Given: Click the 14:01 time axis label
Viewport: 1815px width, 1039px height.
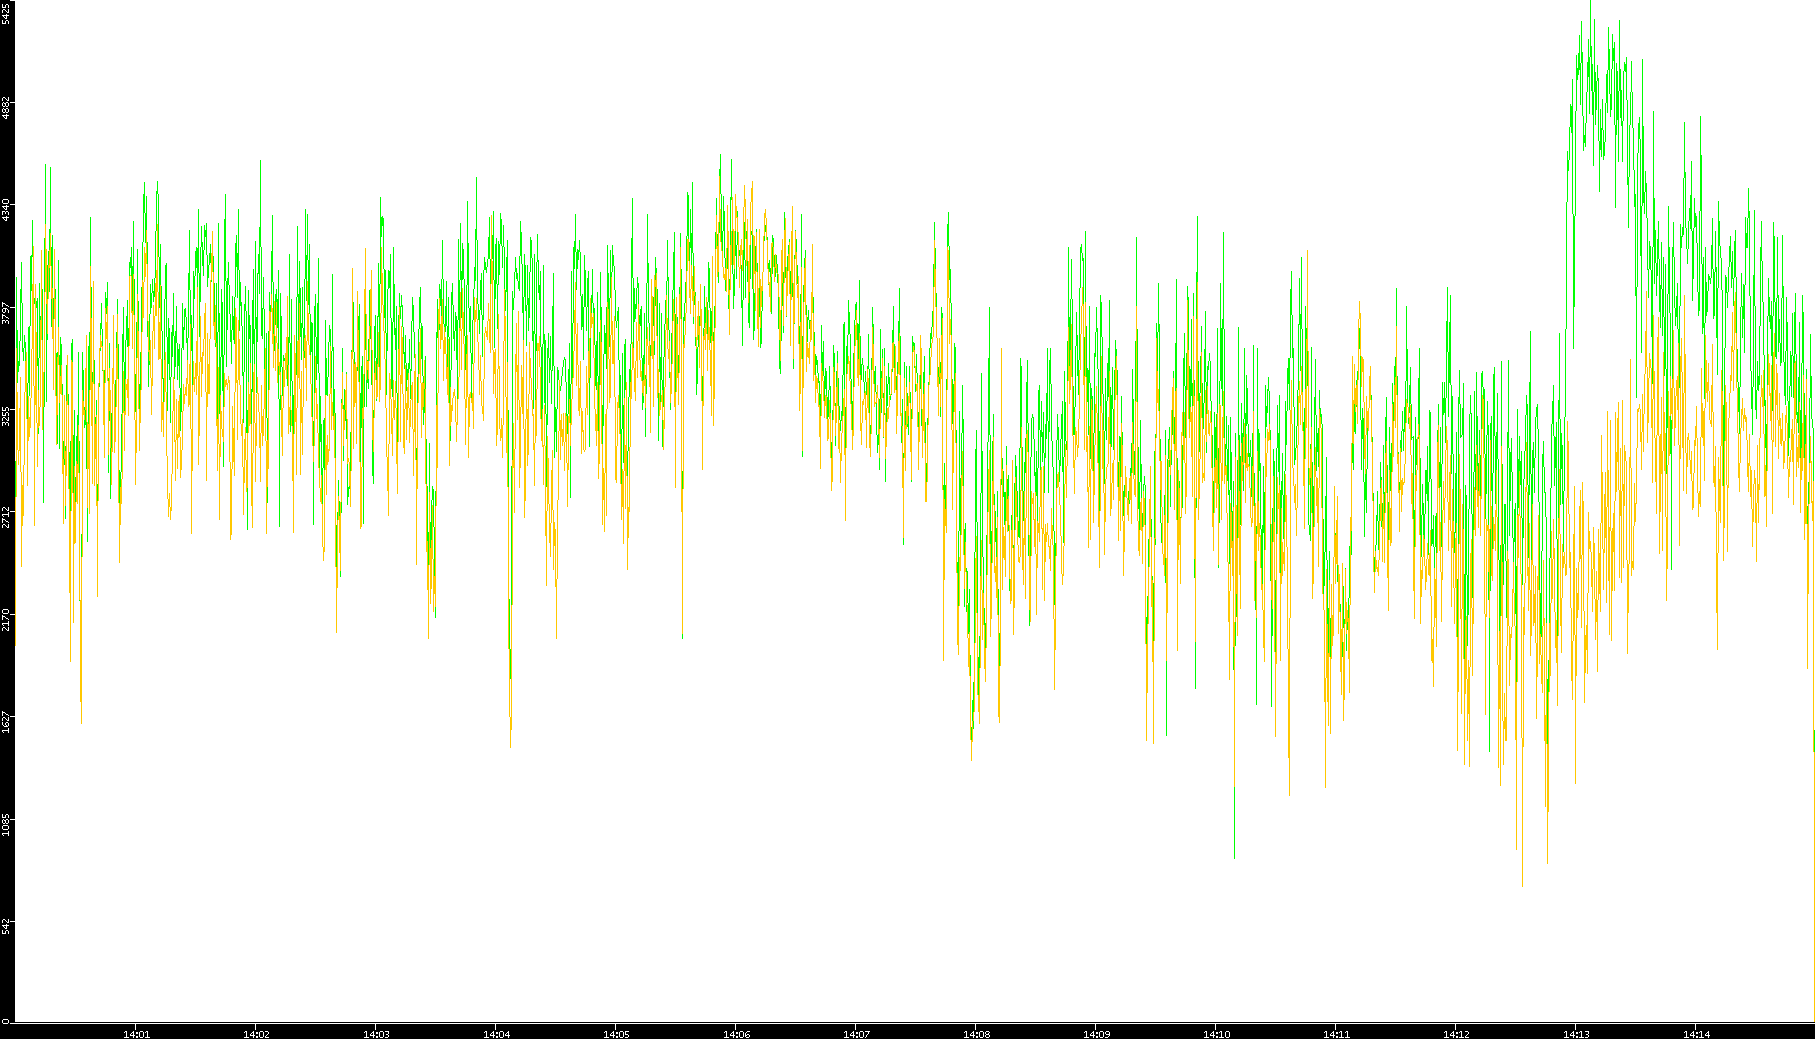Looking at the screenshot, I should tap(136, 1033).
